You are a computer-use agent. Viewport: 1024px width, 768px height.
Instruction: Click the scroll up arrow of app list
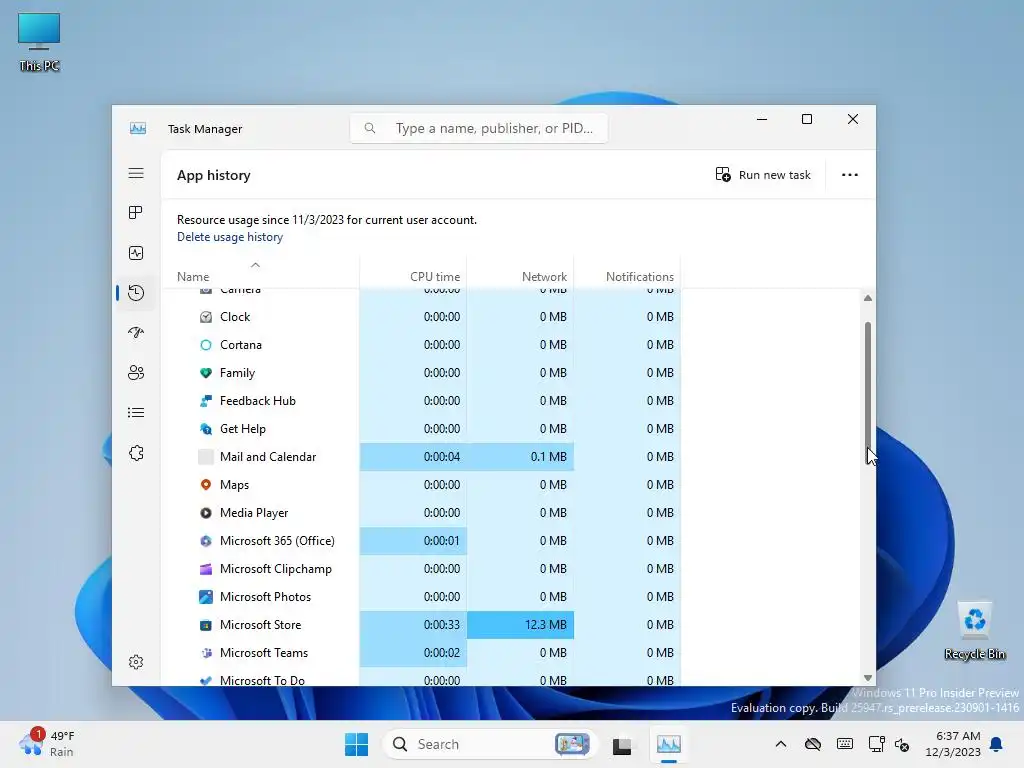click(868, 298)
